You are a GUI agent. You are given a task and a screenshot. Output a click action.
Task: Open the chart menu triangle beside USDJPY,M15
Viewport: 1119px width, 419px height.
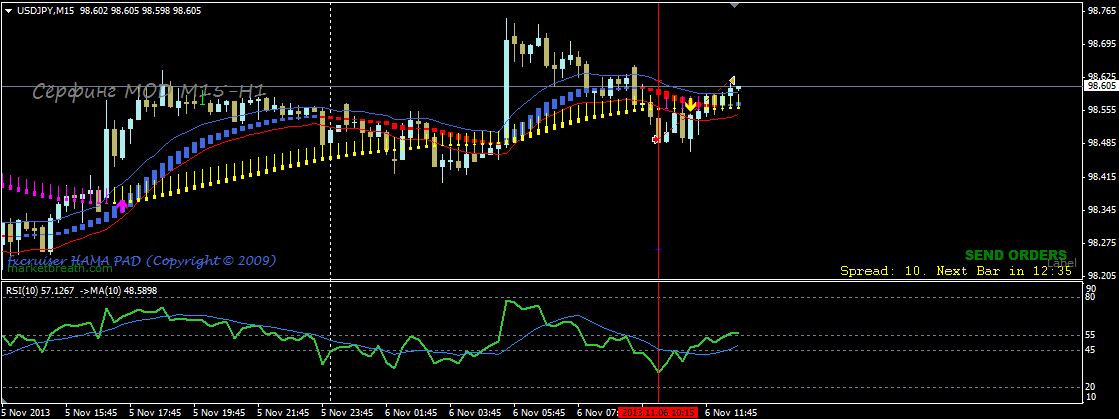click(8, 9)
